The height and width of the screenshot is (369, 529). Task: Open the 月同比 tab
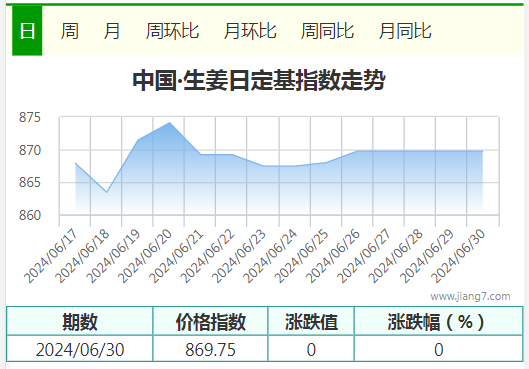pos(405,31)
